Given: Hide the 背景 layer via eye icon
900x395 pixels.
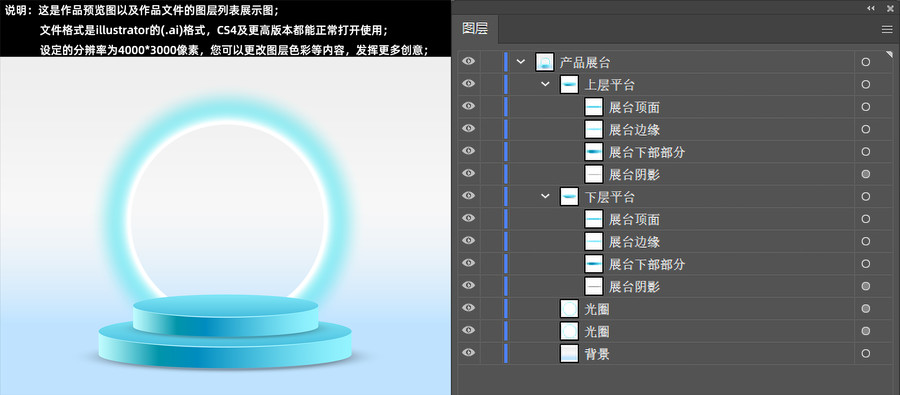Looking at the screenshot, I should [468, 353].
